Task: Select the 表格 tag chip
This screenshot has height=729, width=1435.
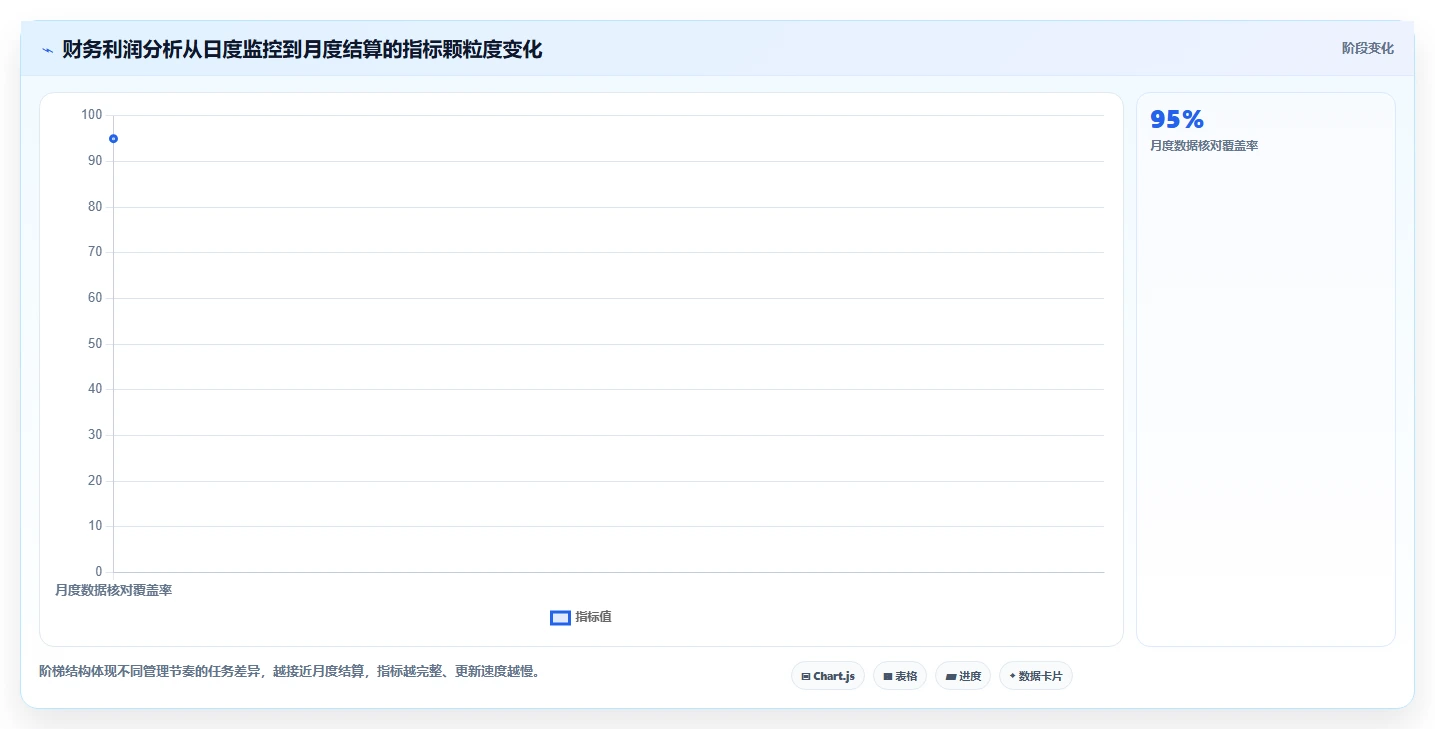Action: pyautogui.click(x=900, y=676)
